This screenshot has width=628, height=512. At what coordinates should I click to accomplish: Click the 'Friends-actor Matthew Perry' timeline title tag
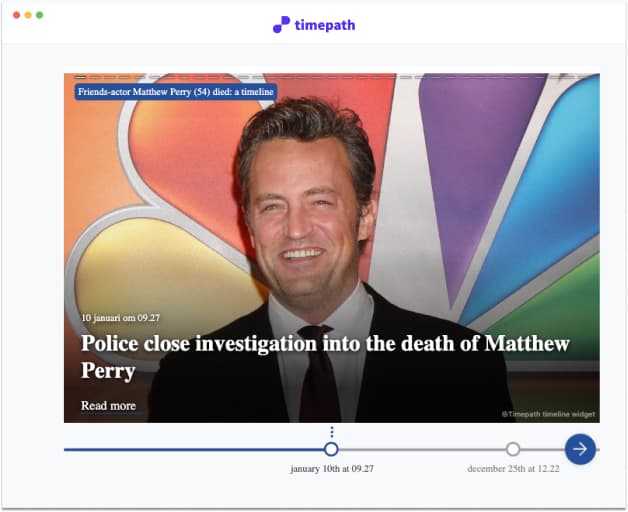point(175,92)
